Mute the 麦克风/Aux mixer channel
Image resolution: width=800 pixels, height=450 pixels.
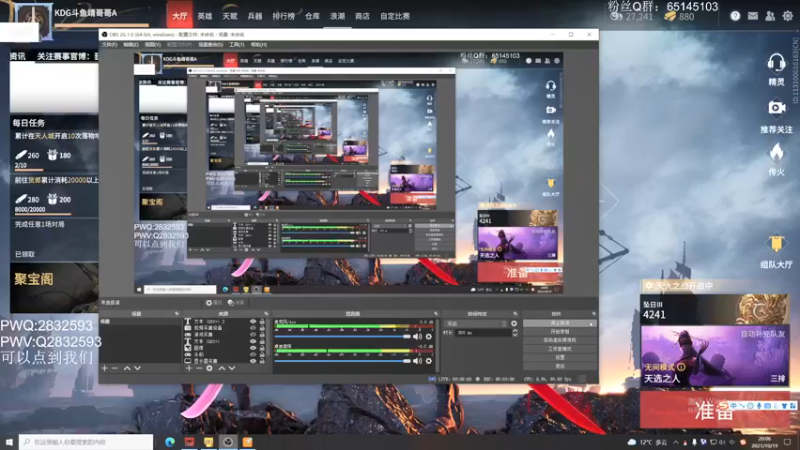[x=417, y=337]
